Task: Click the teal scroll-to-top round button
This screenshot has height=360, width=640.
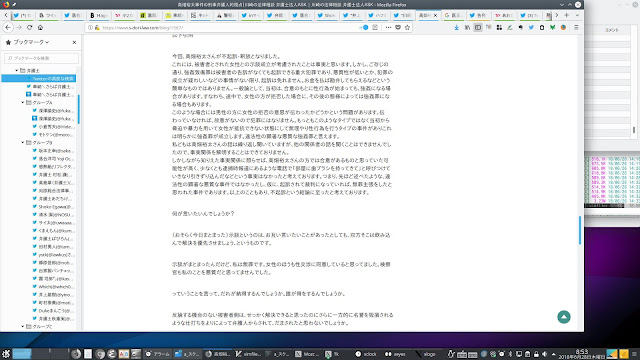Action: pos(564,317)
